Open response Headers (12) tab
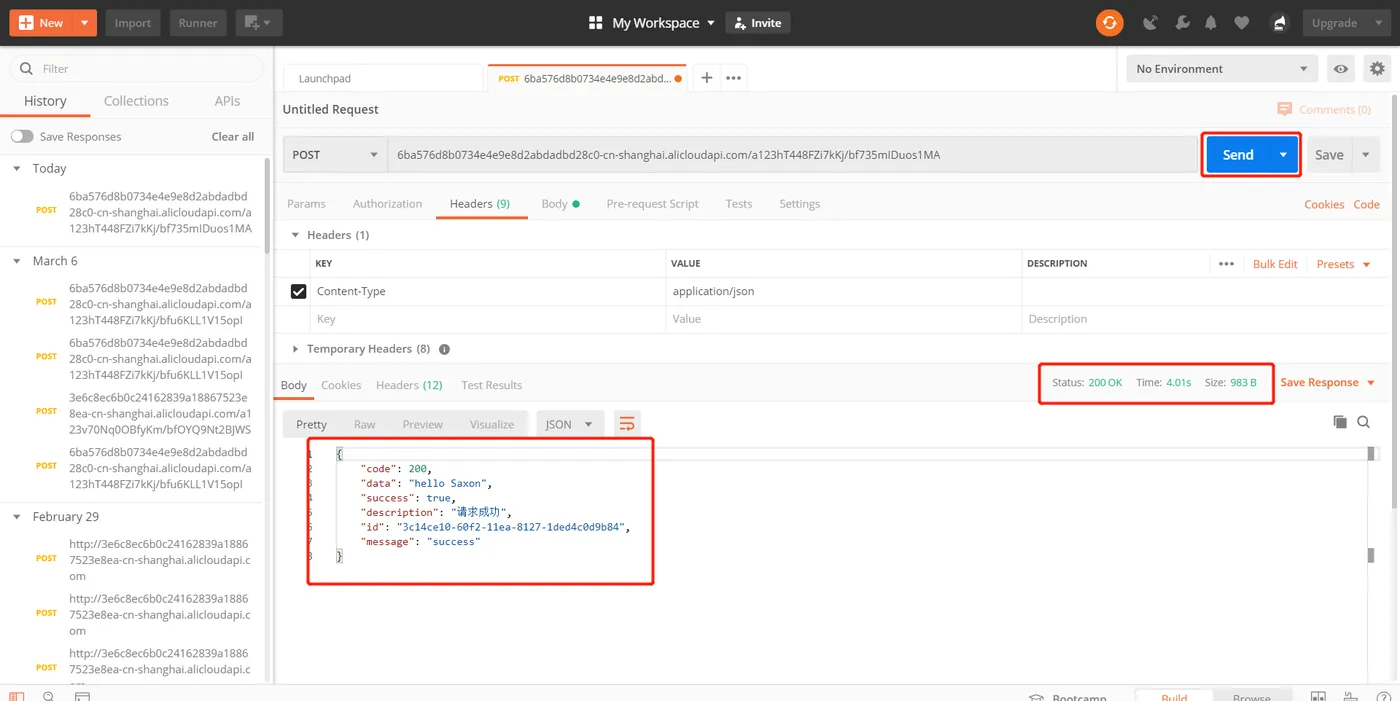 tap(409, 385)
